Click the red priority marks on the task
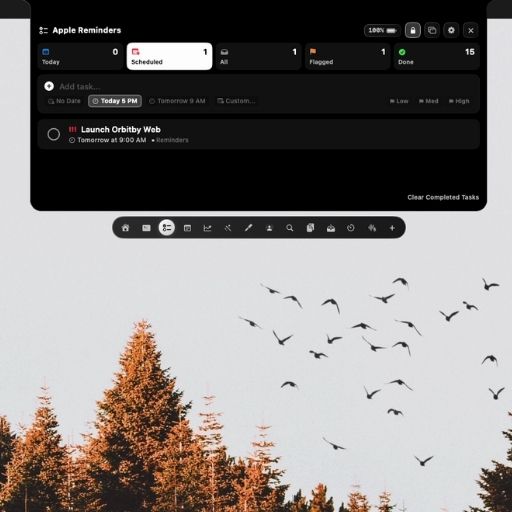512x512 pixels. [72, 129]
